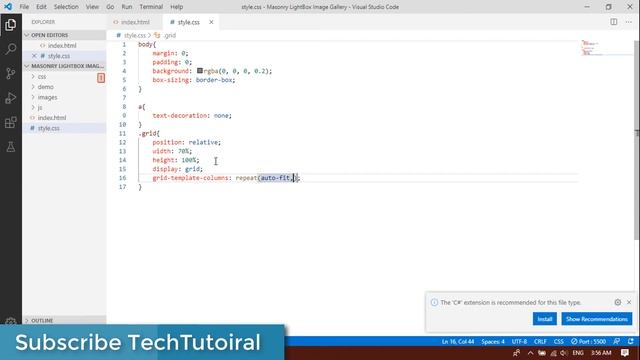Click style.css breadcrumb item
The image size is (640, 360).
[134, 36]
